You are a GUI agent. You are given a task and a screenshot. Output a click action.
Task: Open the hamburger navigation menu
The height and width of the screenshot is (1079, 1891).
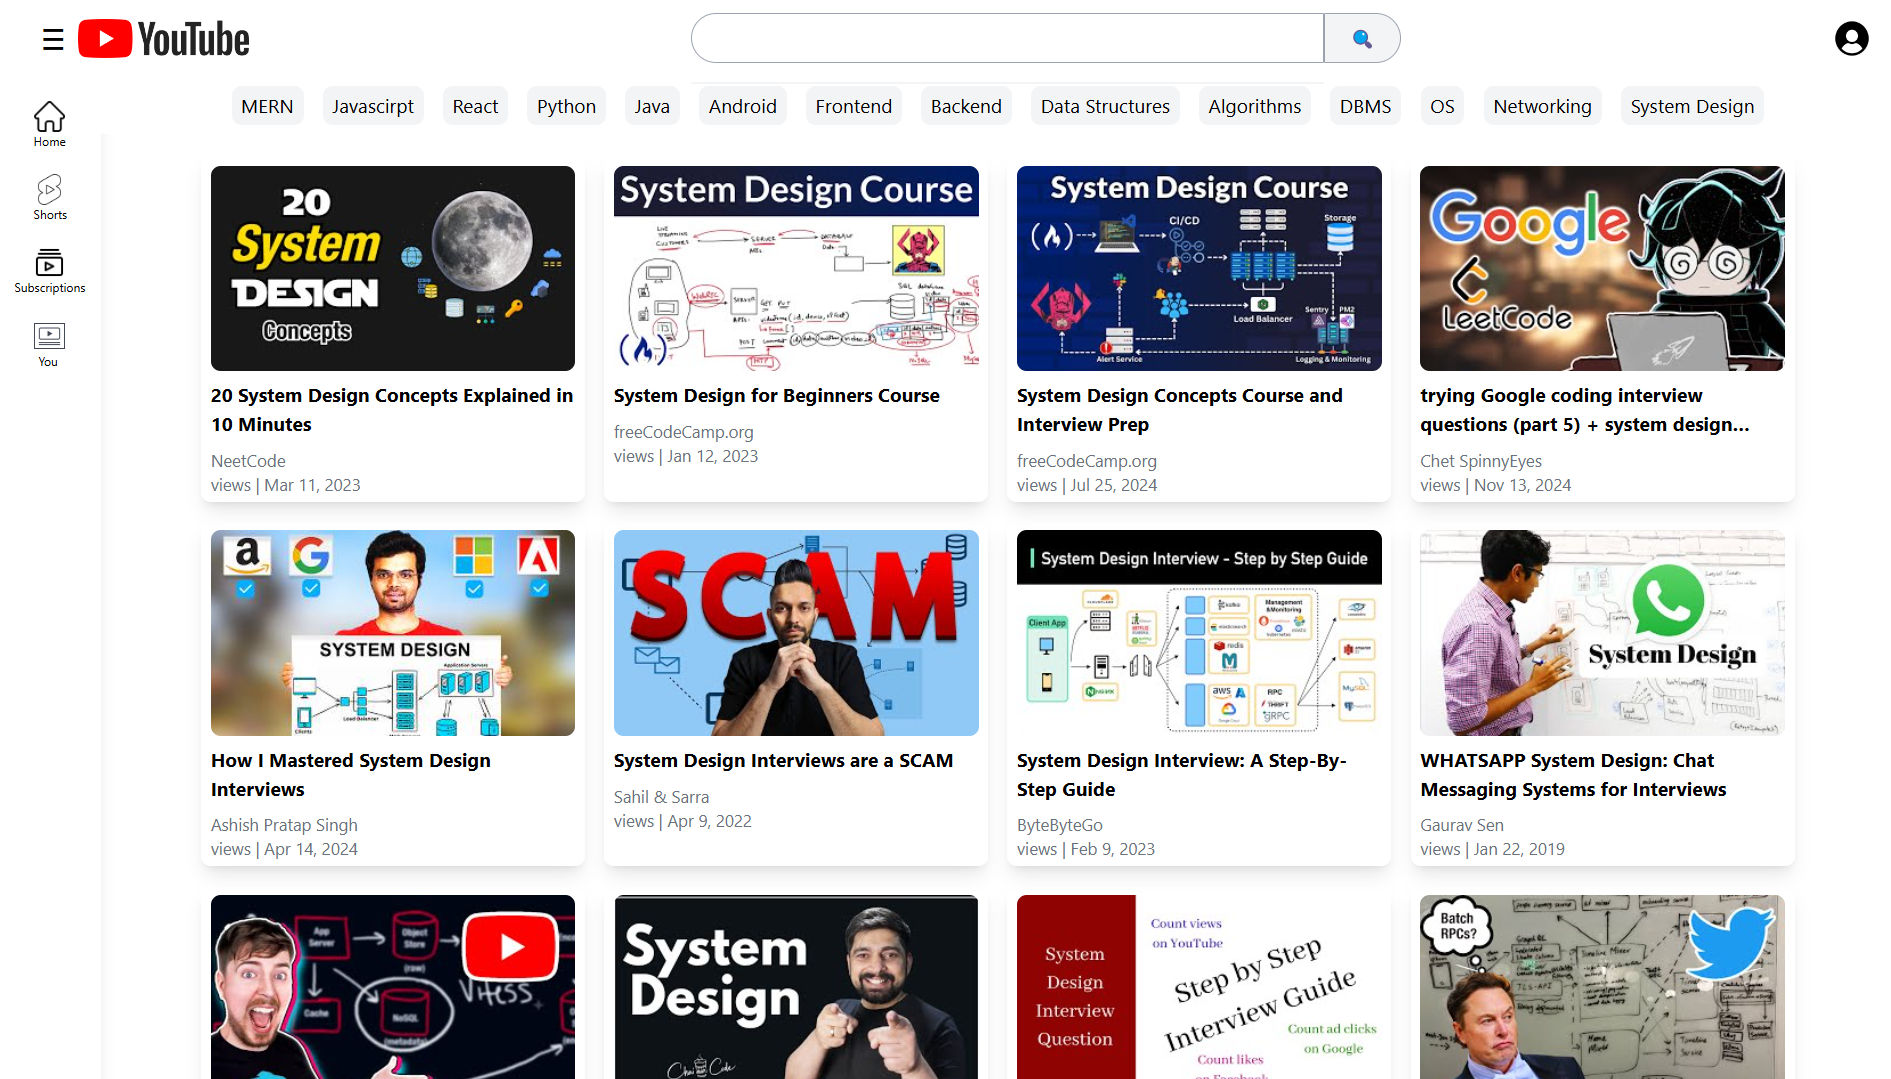pyautogui.click(x=51, y=39)
